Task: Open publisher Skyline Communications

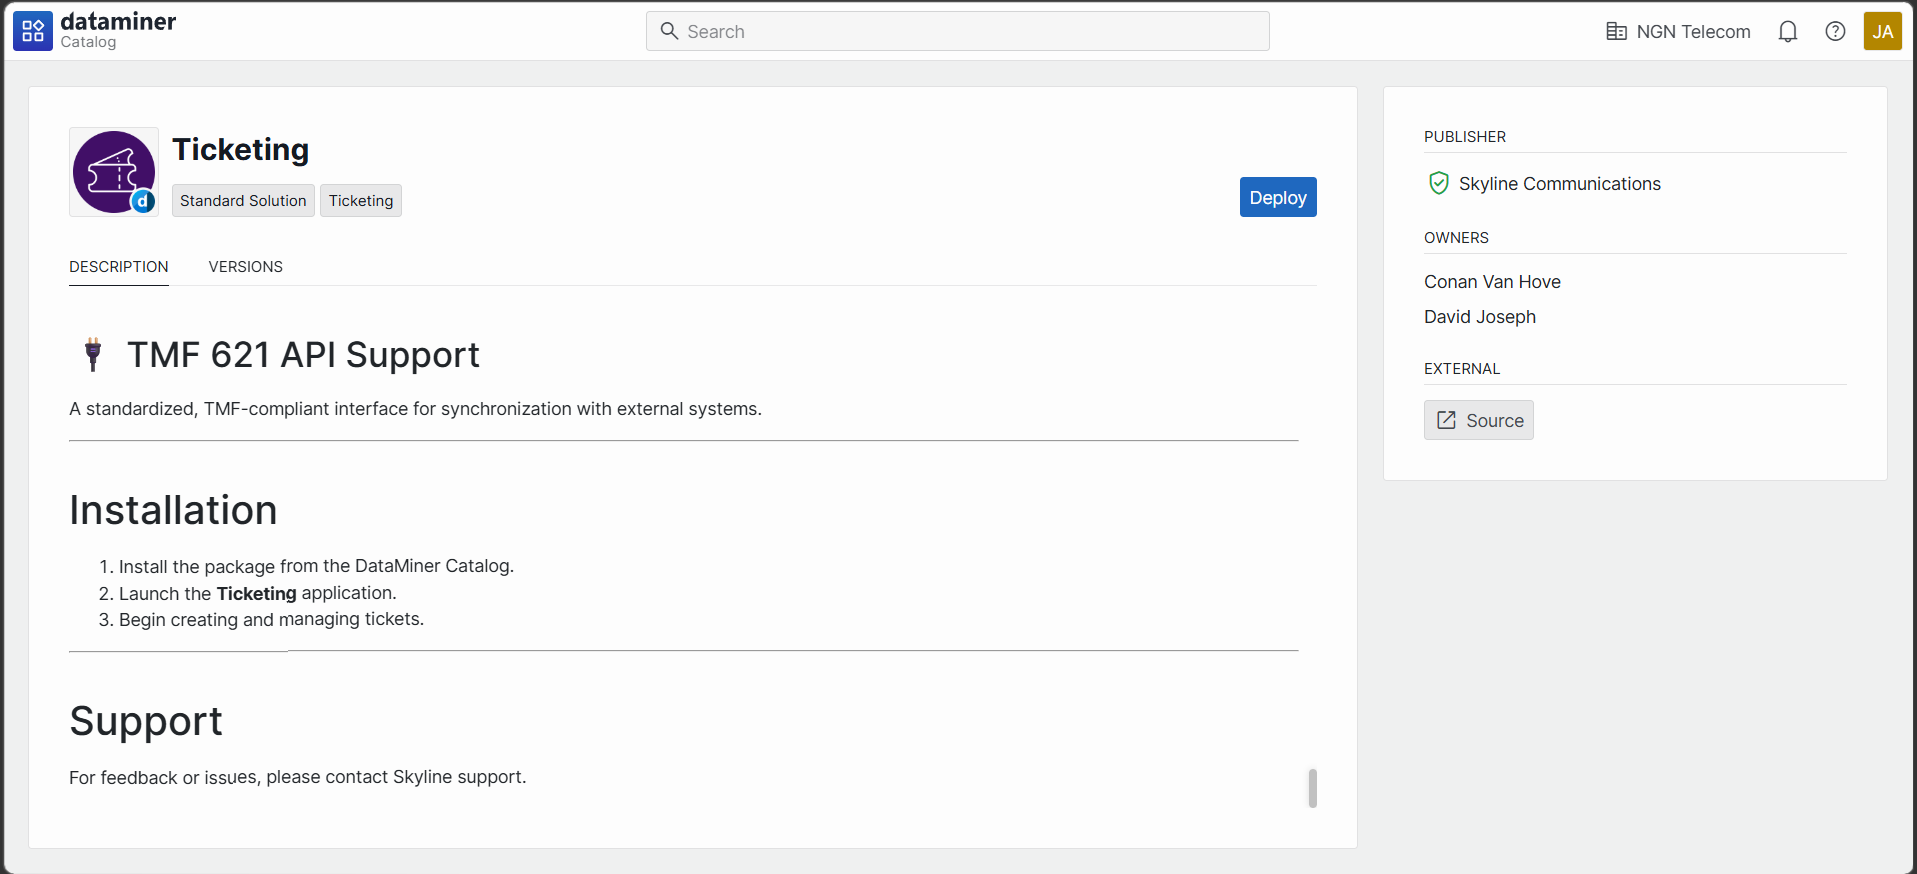Action: 1559,184
